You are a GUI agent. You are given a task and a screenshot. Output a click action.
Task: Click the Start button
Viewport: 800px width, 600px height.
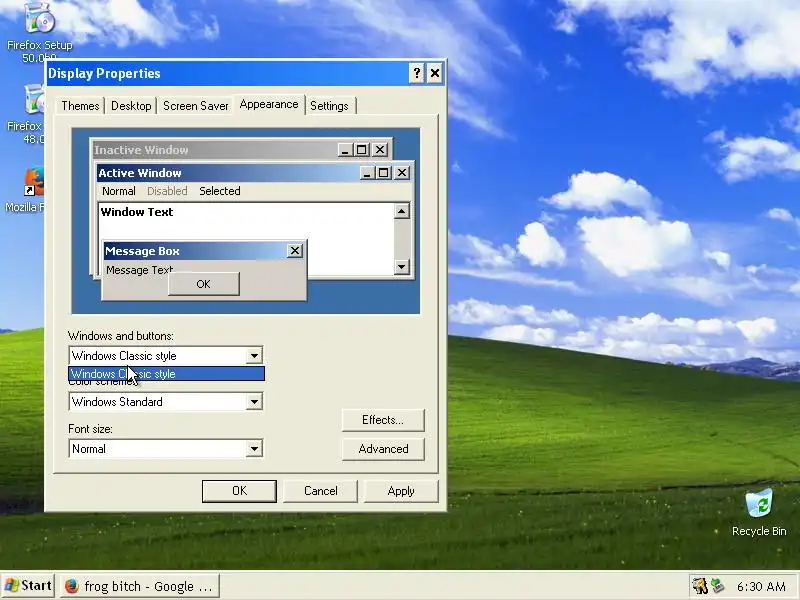[x=28, y=586]
